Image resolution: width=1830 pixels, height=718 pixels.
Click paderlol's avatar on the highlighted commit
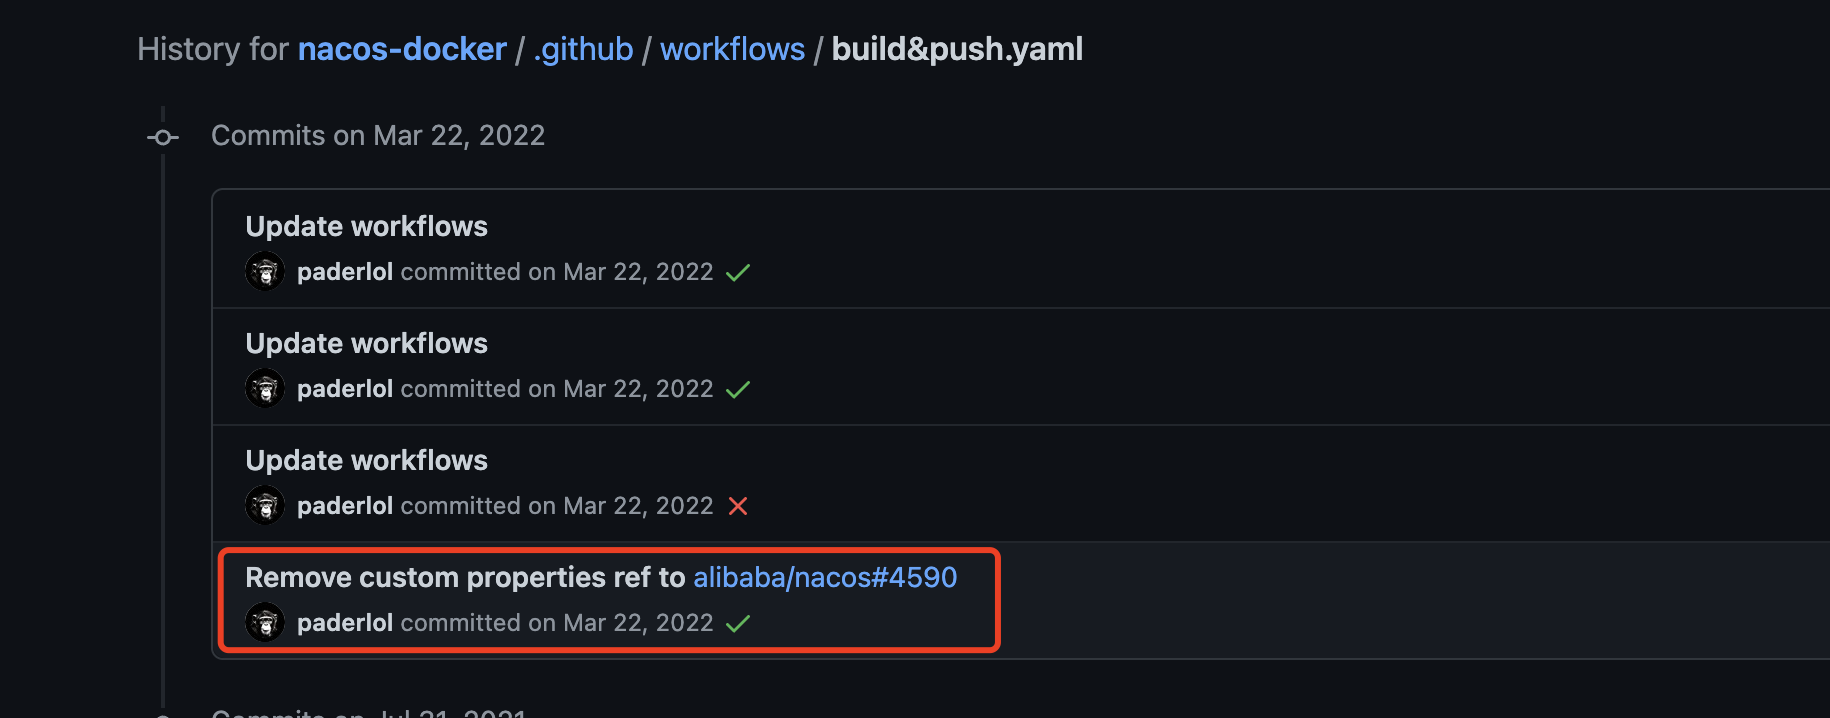tap(264, 621)
